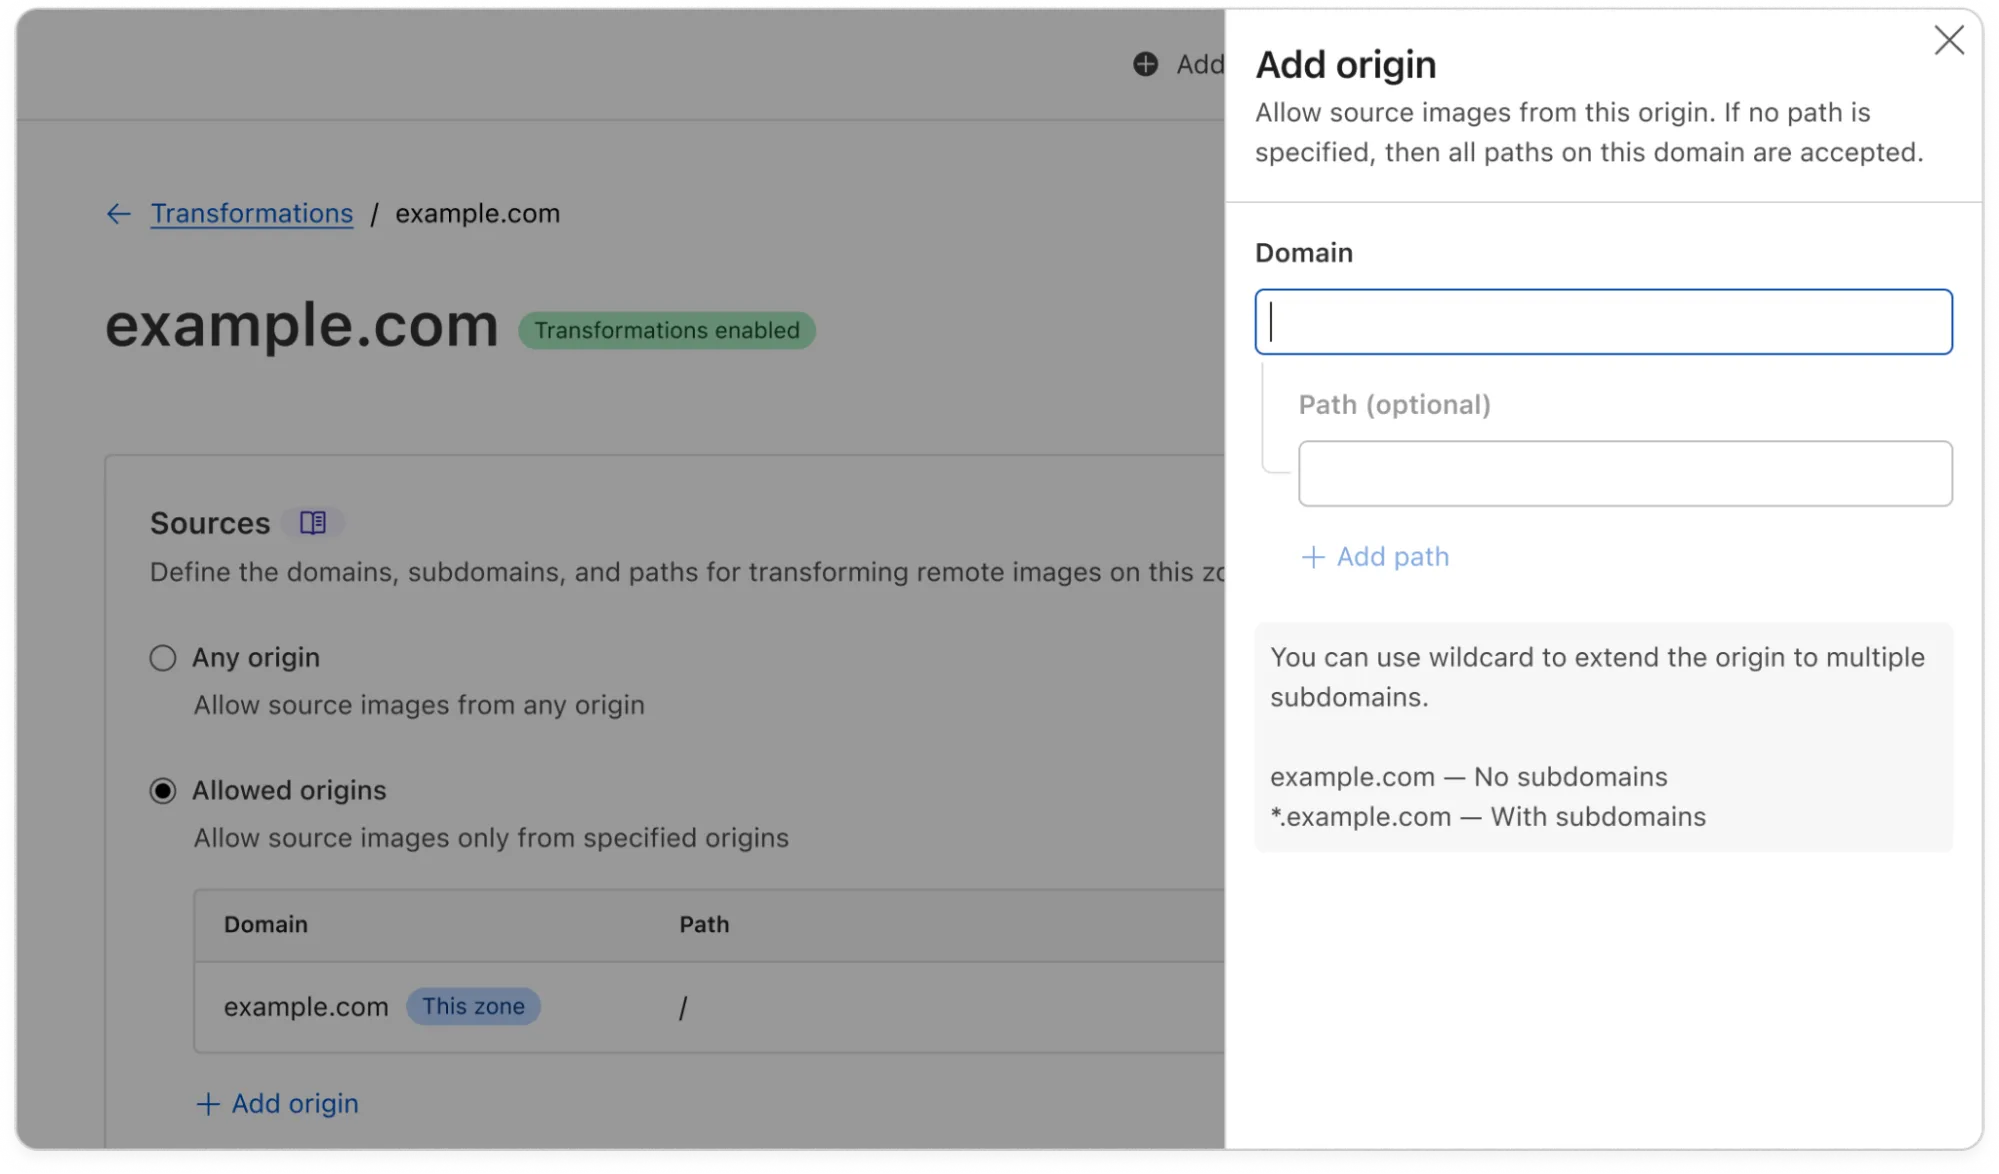Select the Allowed origins radio button
1999x1174 pixels.
pyautogui.click(x=162, y=791)
